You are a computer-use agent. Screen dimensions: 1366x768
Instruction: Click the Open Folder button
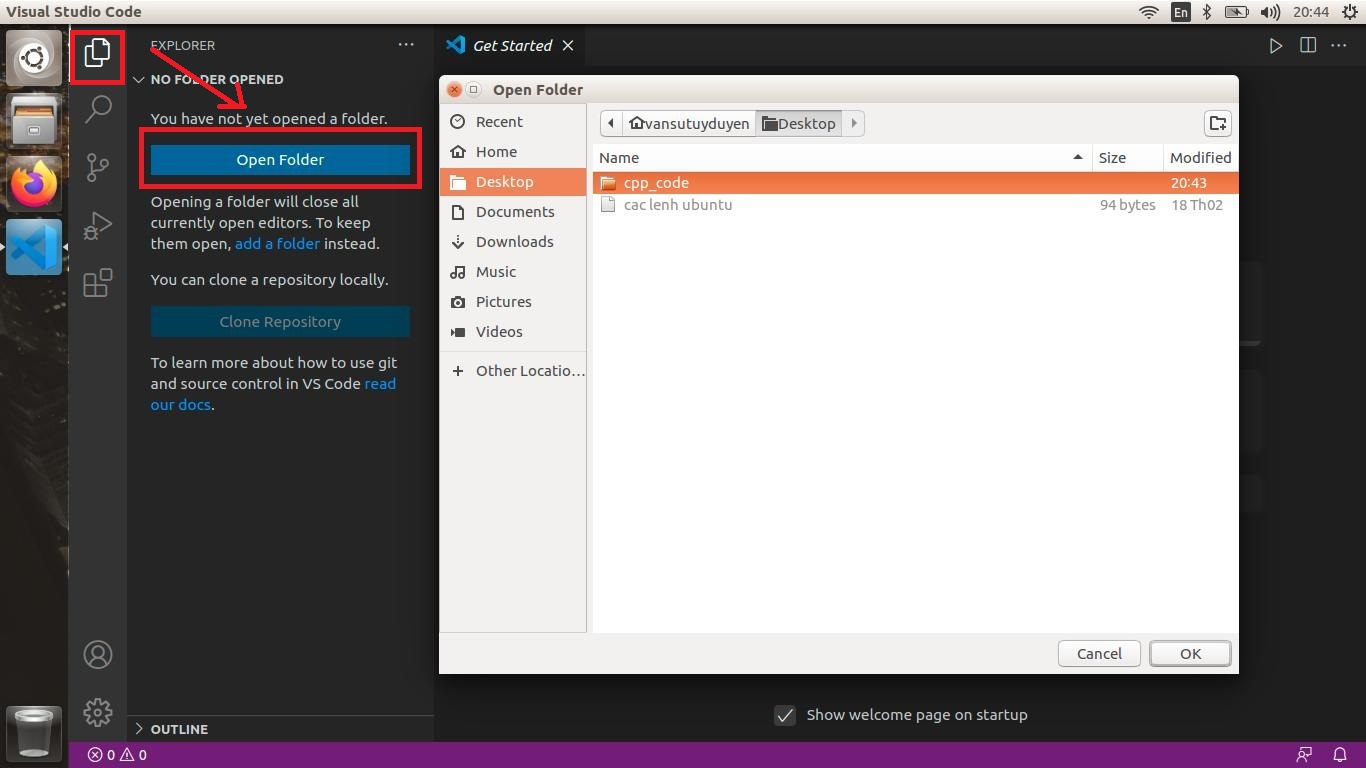[x=280, y=159]
